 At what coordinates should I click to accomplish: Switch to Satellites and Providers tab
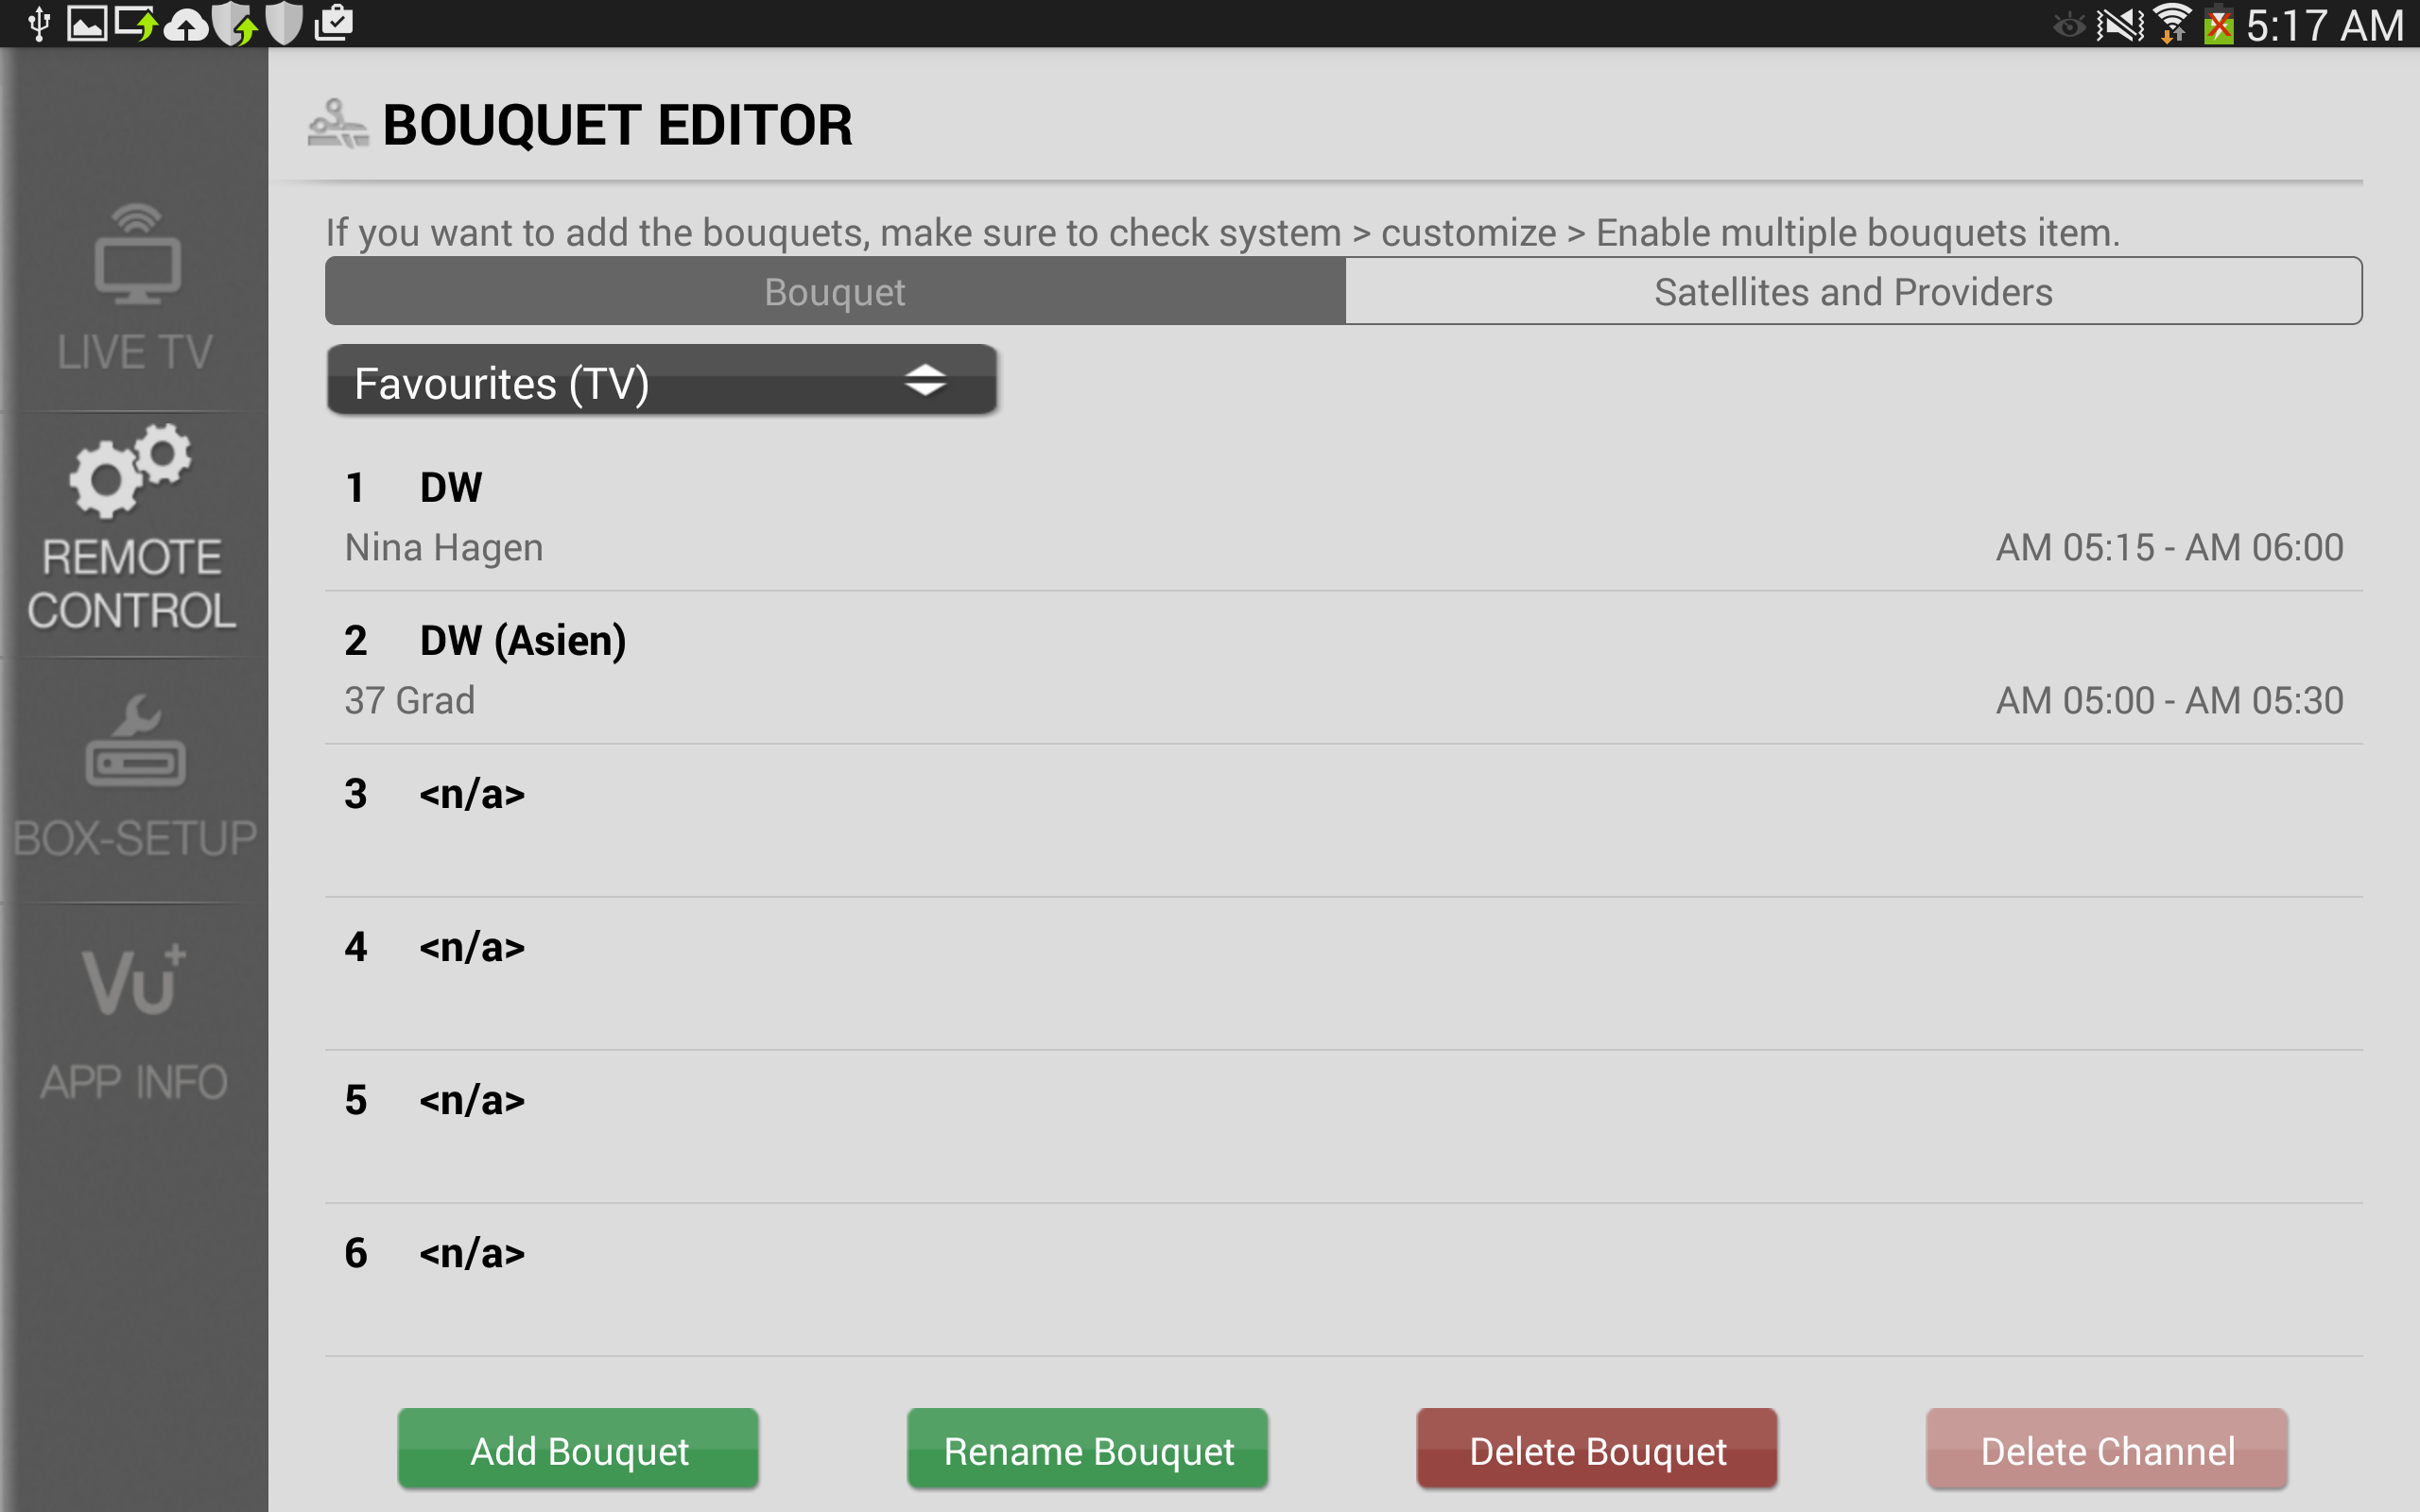coord(1852,292)
